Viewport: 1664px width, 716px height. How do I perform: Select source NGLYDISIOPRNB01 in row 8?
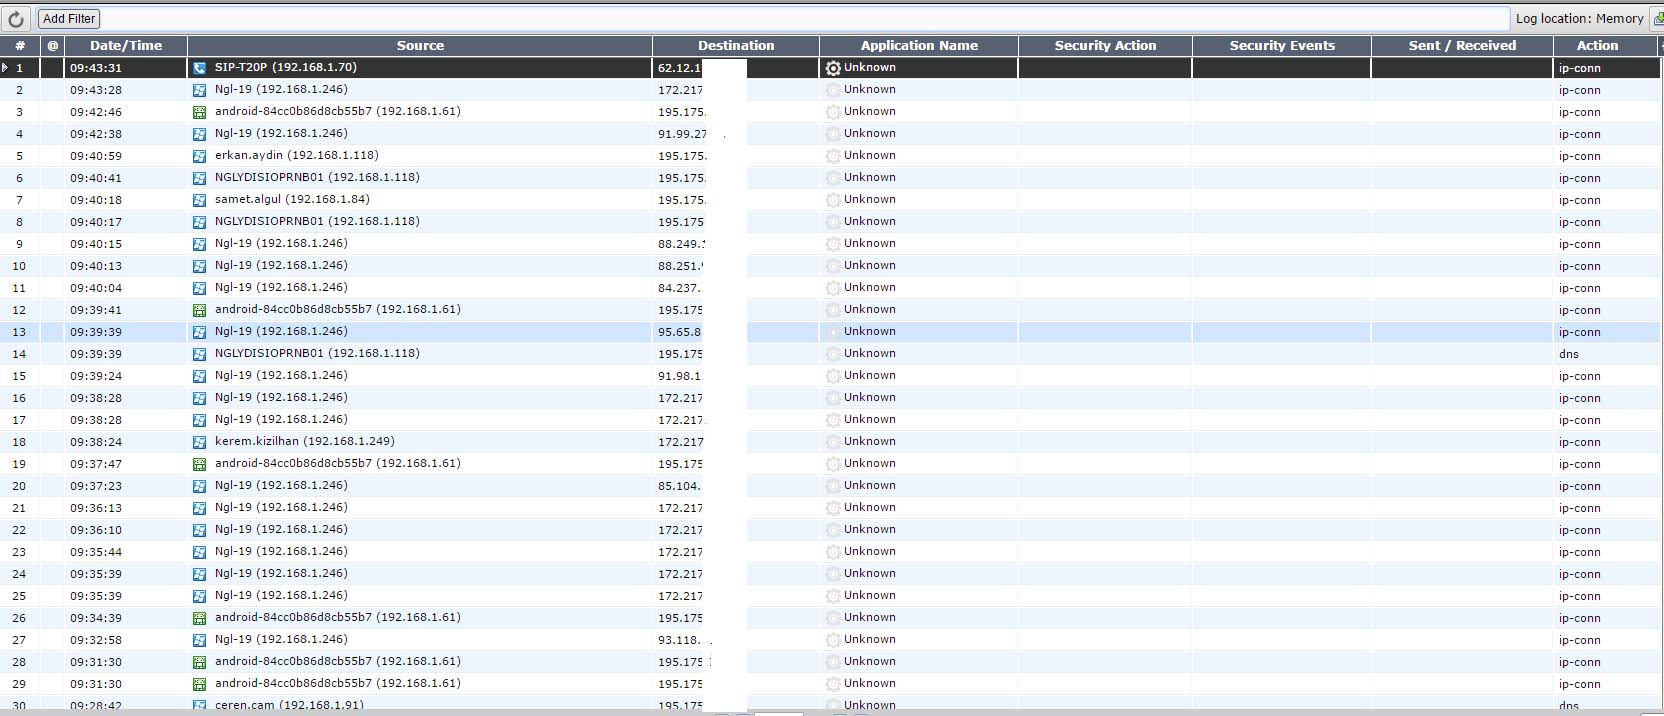coord(317,222)
